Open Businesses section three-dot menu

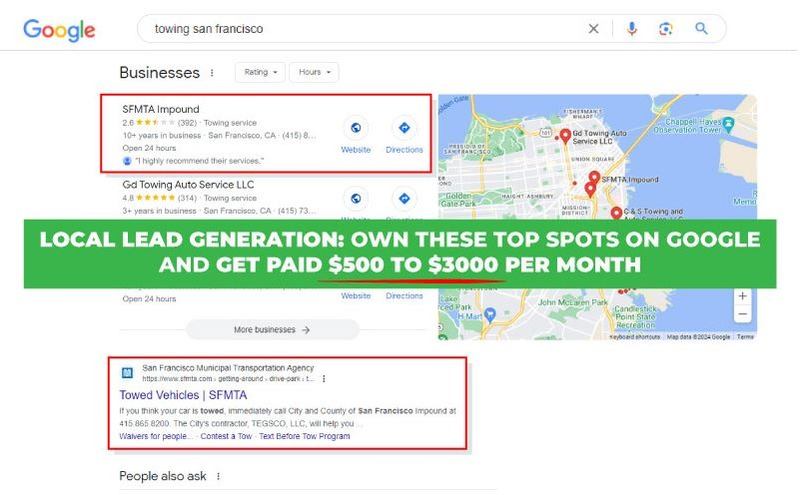tap(211, 73)
